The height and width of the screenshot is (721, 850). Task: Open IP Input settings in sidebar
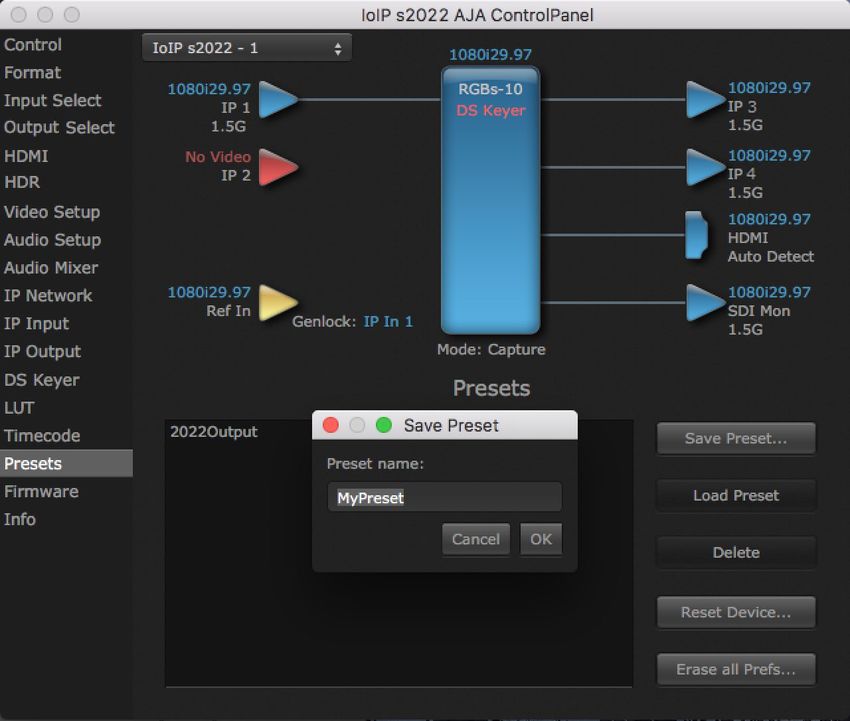coord(37,324)
